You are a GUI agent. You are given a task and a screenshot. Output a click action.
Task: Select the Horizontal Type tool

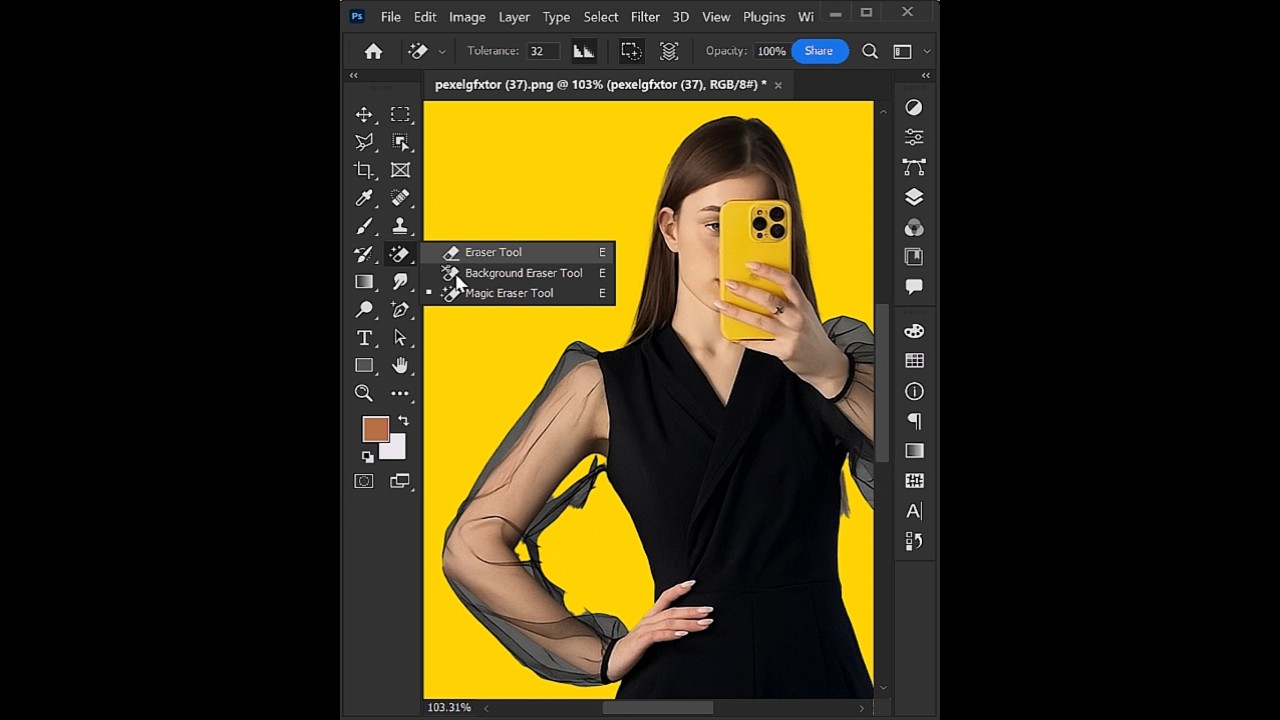pos(364,338)
